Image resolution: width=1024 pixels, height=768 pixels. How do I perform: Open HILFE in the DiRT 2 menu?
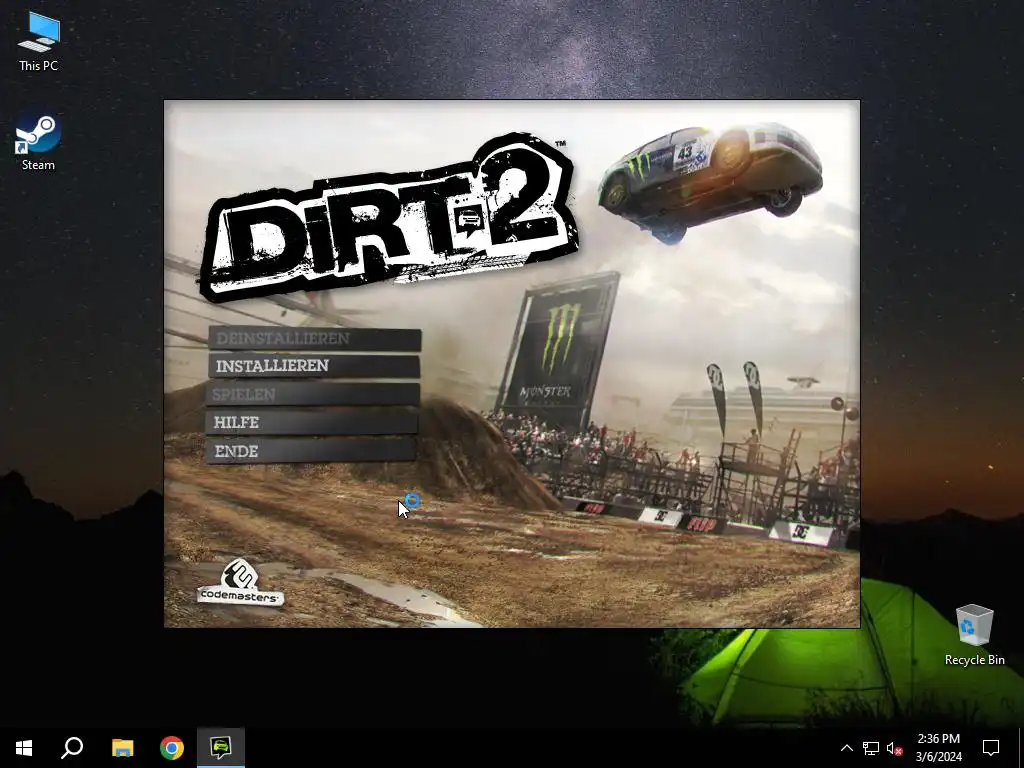312,423
